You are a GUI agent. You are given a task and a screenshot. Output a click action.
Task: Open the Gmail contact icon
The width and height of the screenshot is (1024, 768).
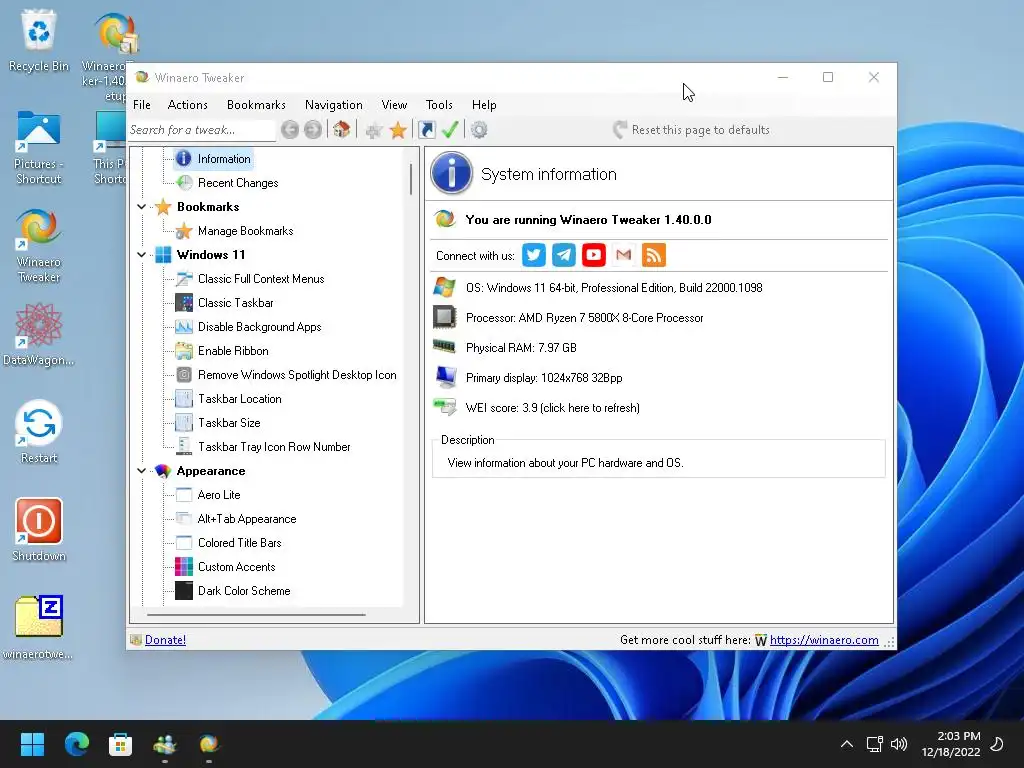pos(624,255)
